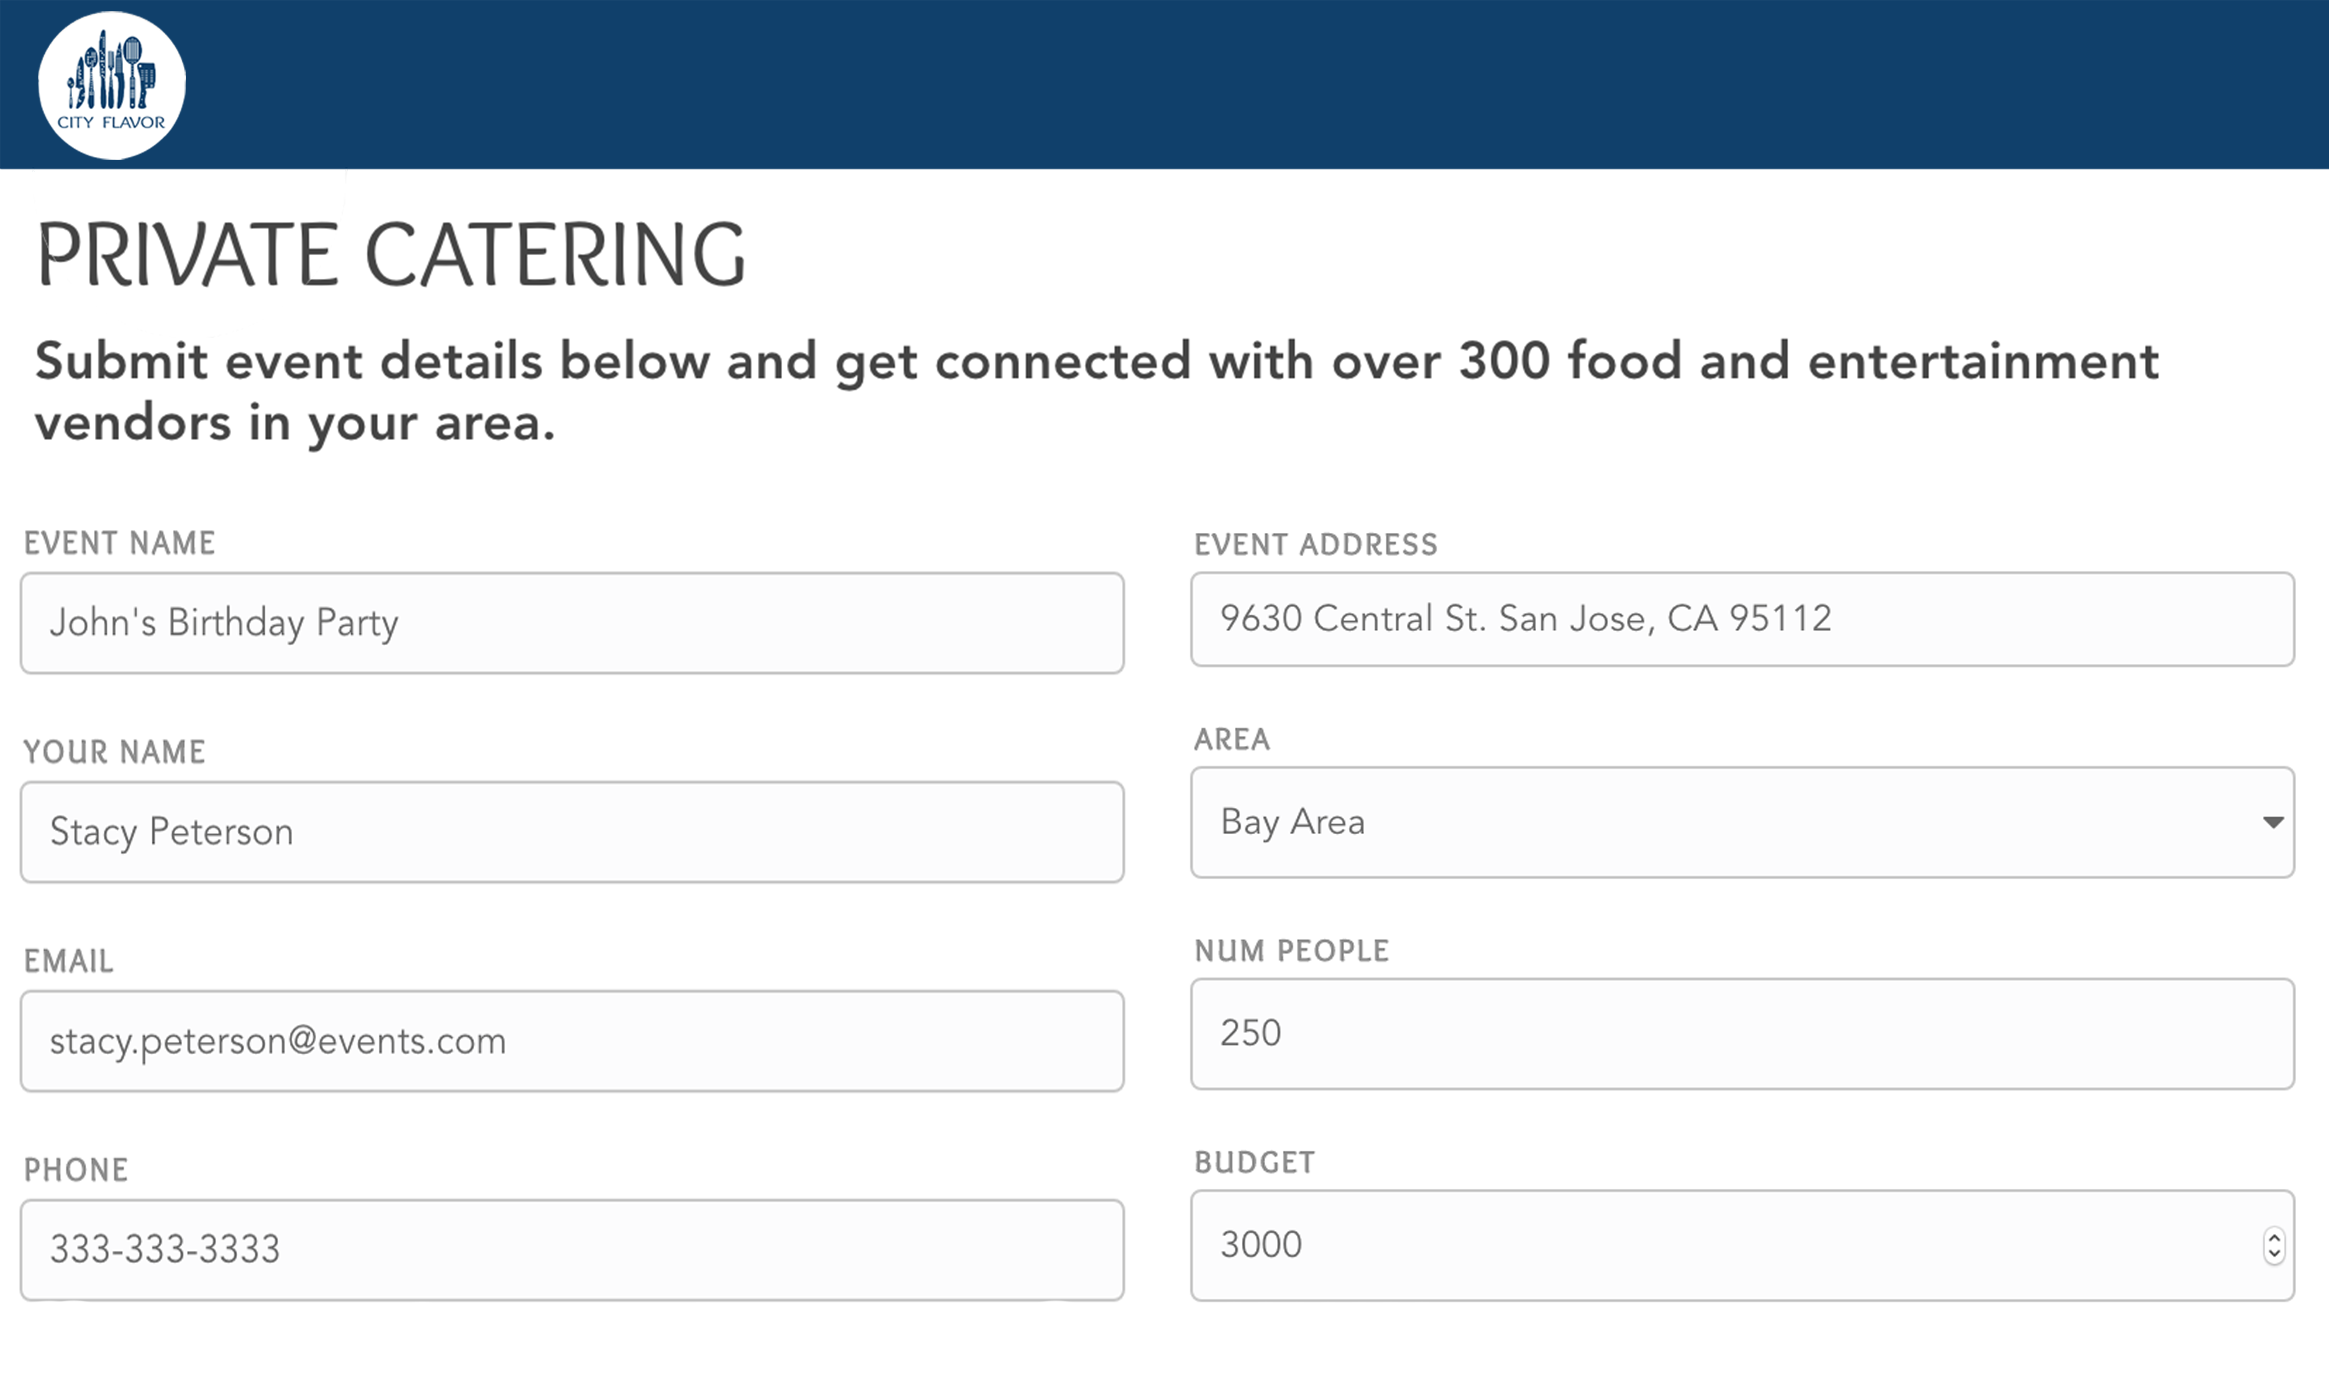The height and width of the screenshot is (1384, 2329).
Task: Decrease budget with the stepper down arrow
Action: tap(2274, 1254)
